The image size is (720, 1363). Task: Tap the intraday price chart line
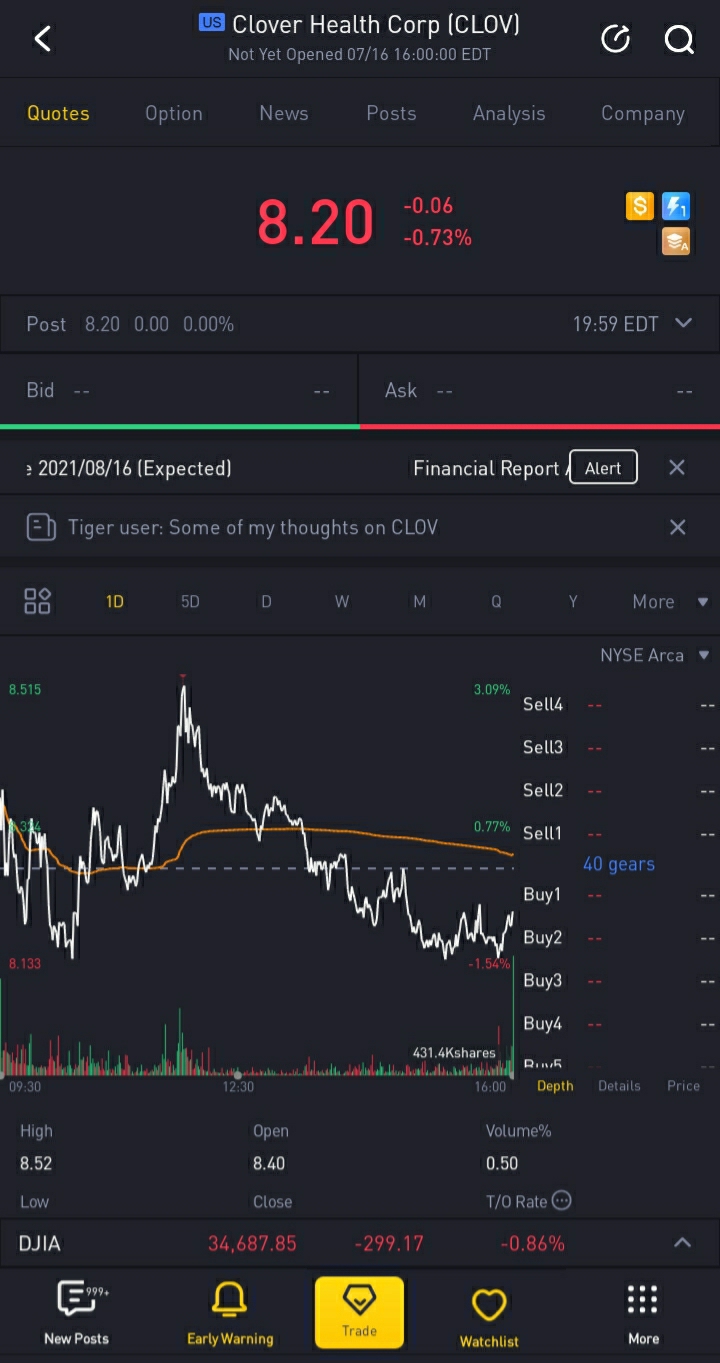[x=256, y=820]
